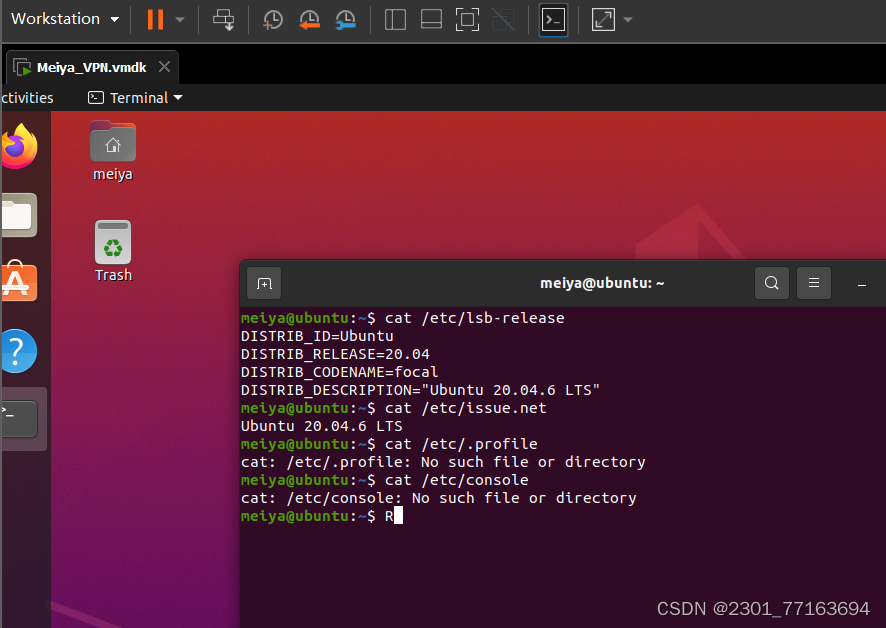Open a new terminal tab button

click(x=264, y=283)
